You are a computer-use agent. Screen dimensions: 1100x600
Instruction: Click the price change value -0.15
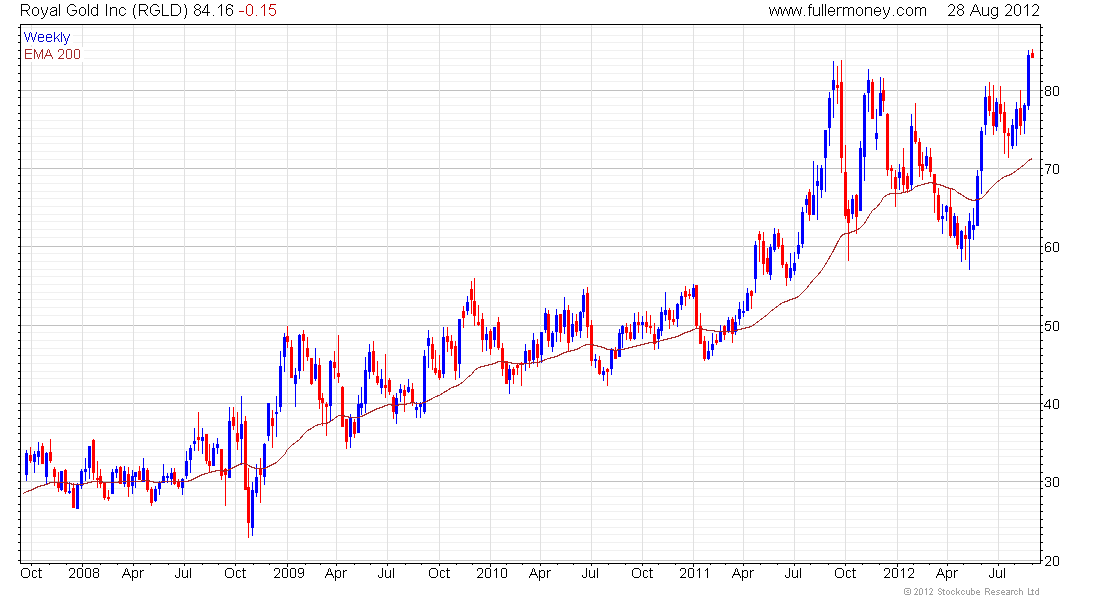(257, 11)
